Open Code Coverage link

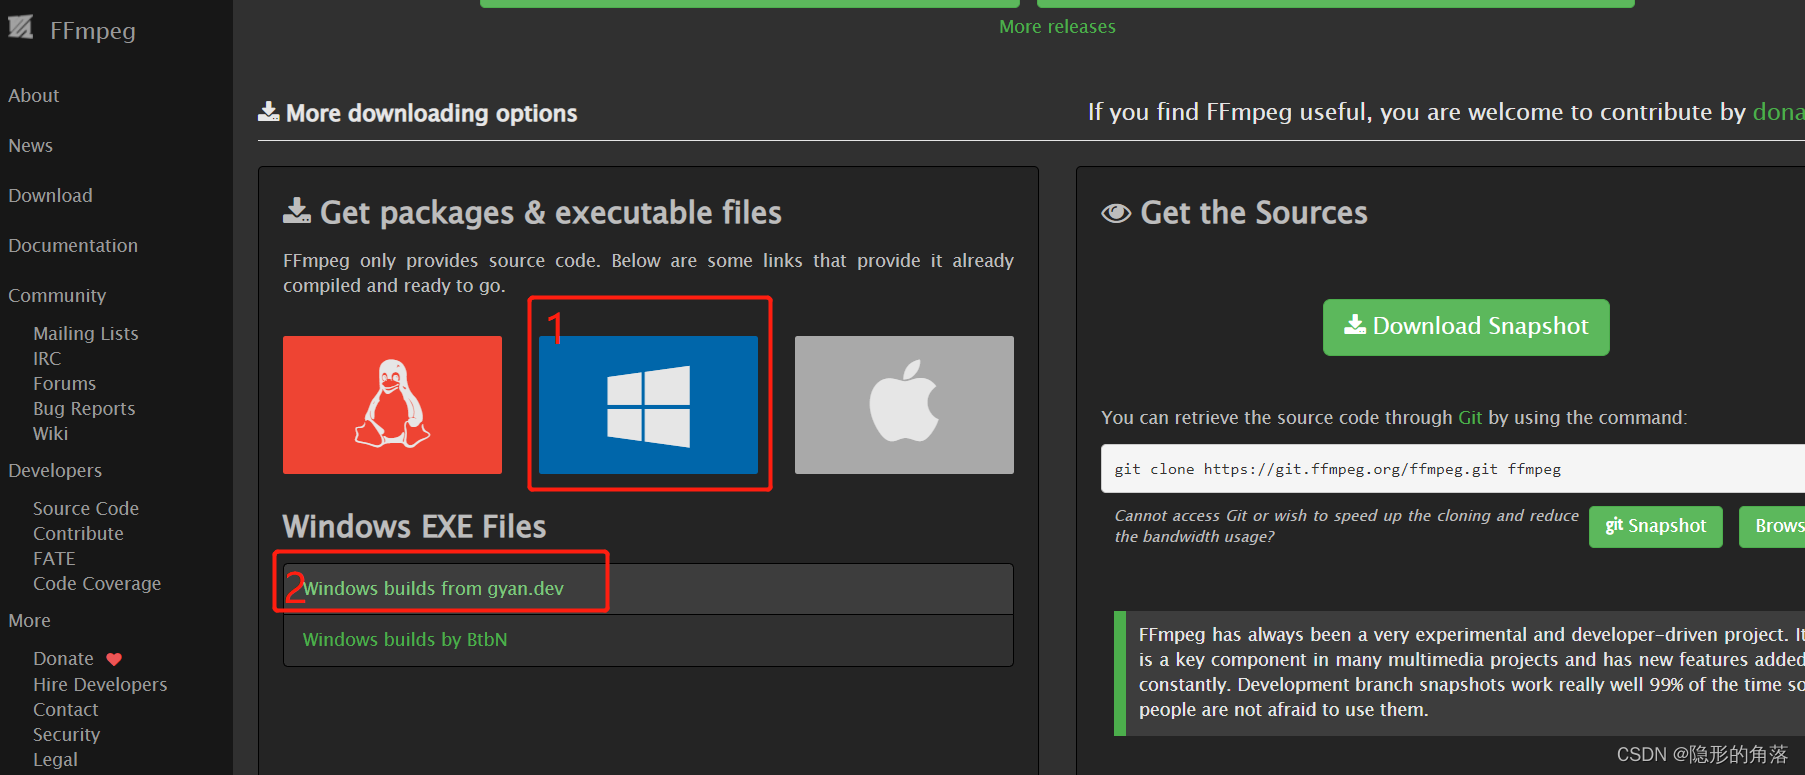pos(97,583)
